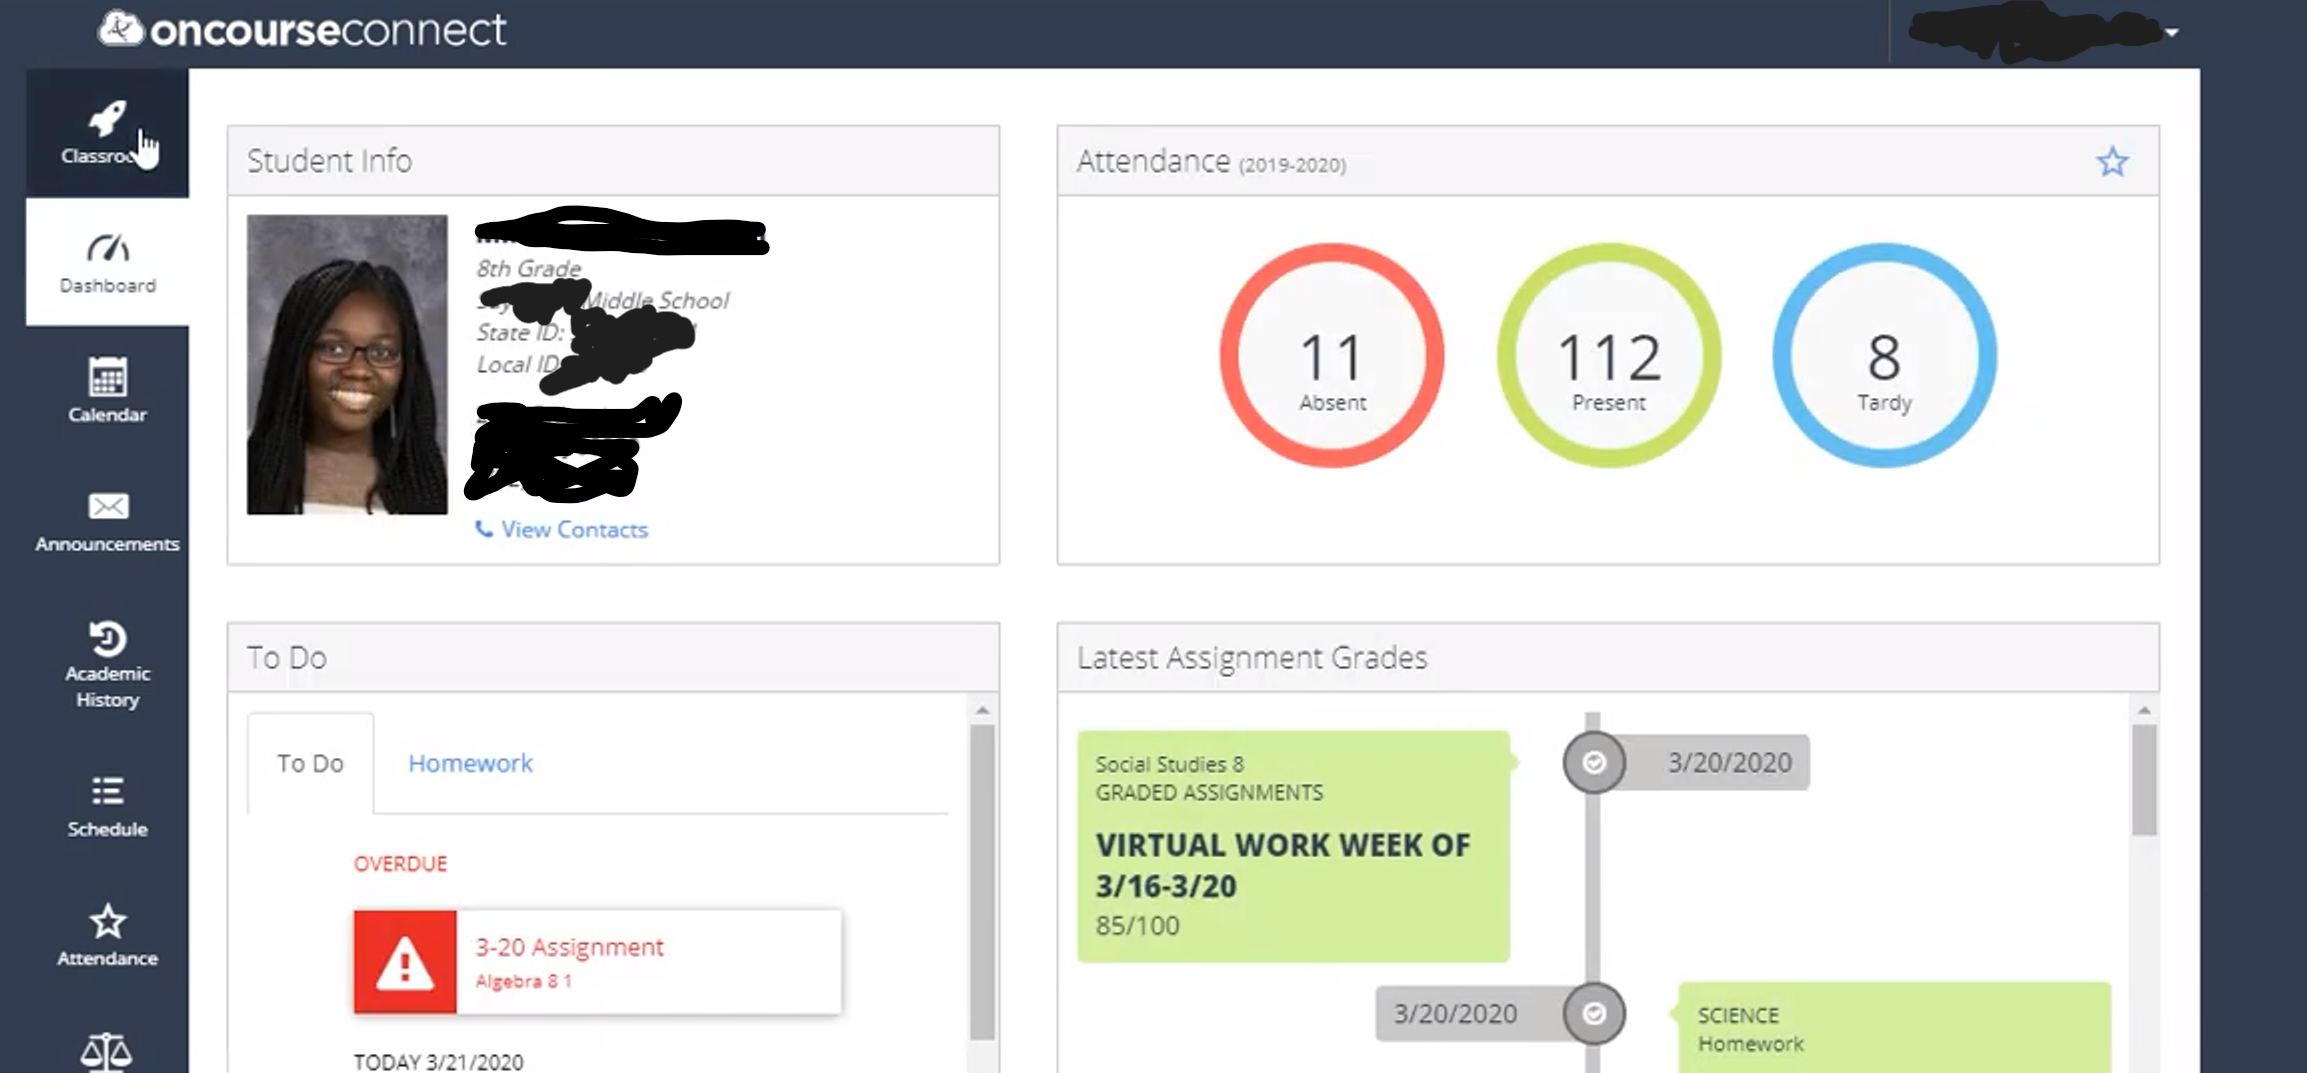Click the red Absent attendance circle
The height and width of the screenshot is (1073, 2307).
tap(1331, 356)
